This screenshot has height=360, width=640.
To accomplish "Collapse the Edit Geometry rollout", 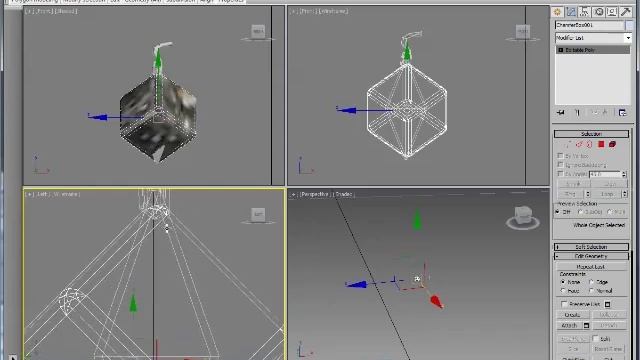I will pyautogui.click(x=591, y=256).
